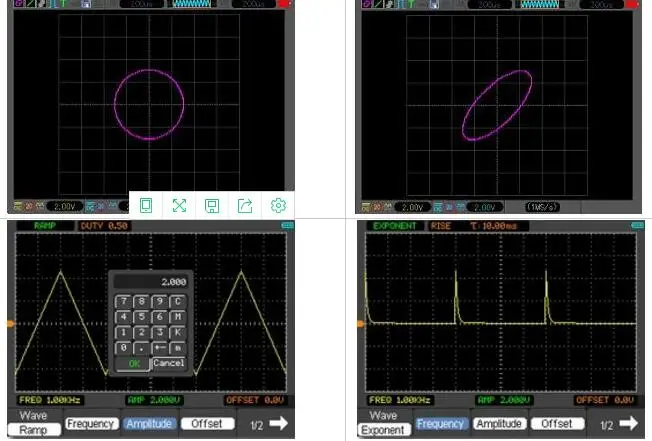Tap keypad digit 8

pyautogui.click(x=142, y=301)
